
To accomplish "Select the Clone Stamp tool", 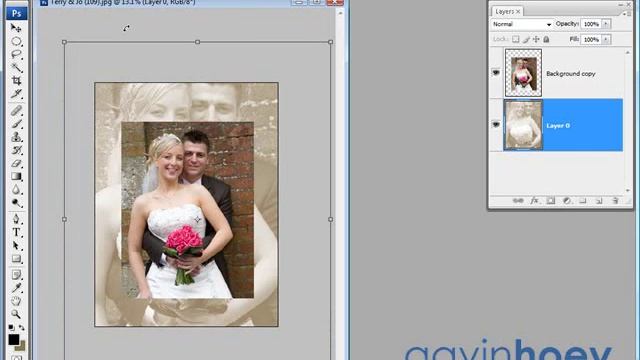I will (16, 137).
